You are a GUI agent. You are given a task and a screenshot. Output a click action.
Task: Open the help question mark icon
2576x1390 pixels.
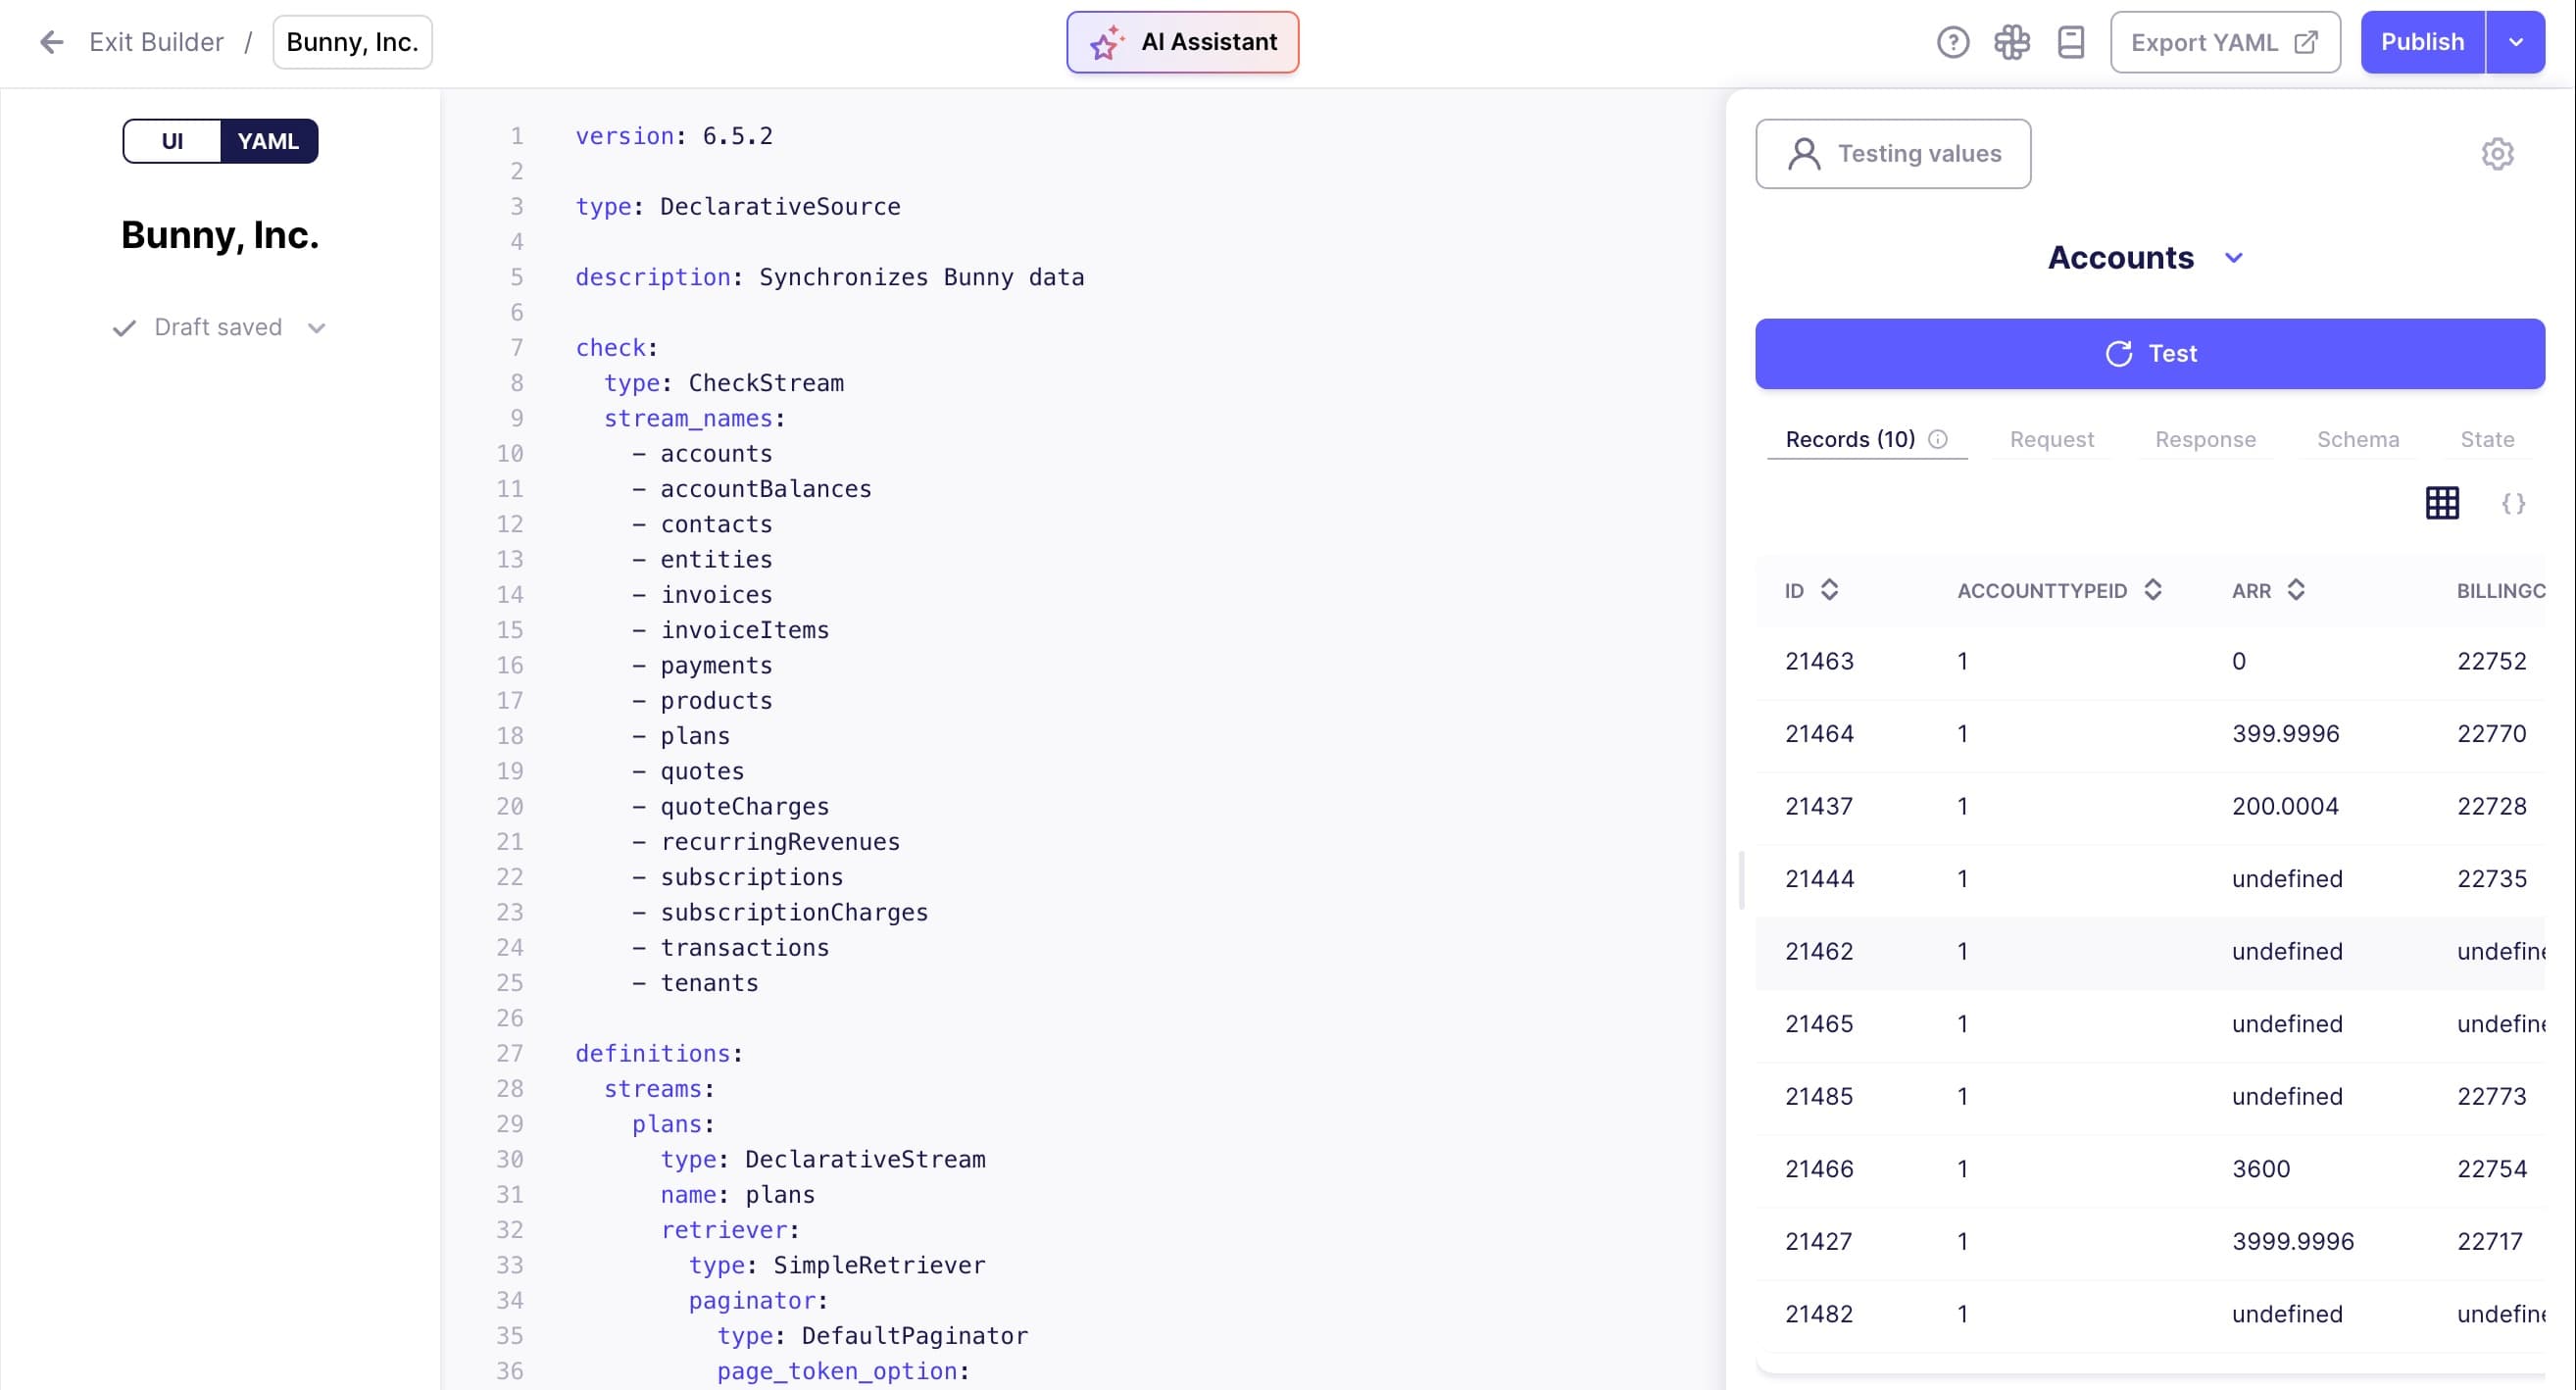tap(1952, 42)
